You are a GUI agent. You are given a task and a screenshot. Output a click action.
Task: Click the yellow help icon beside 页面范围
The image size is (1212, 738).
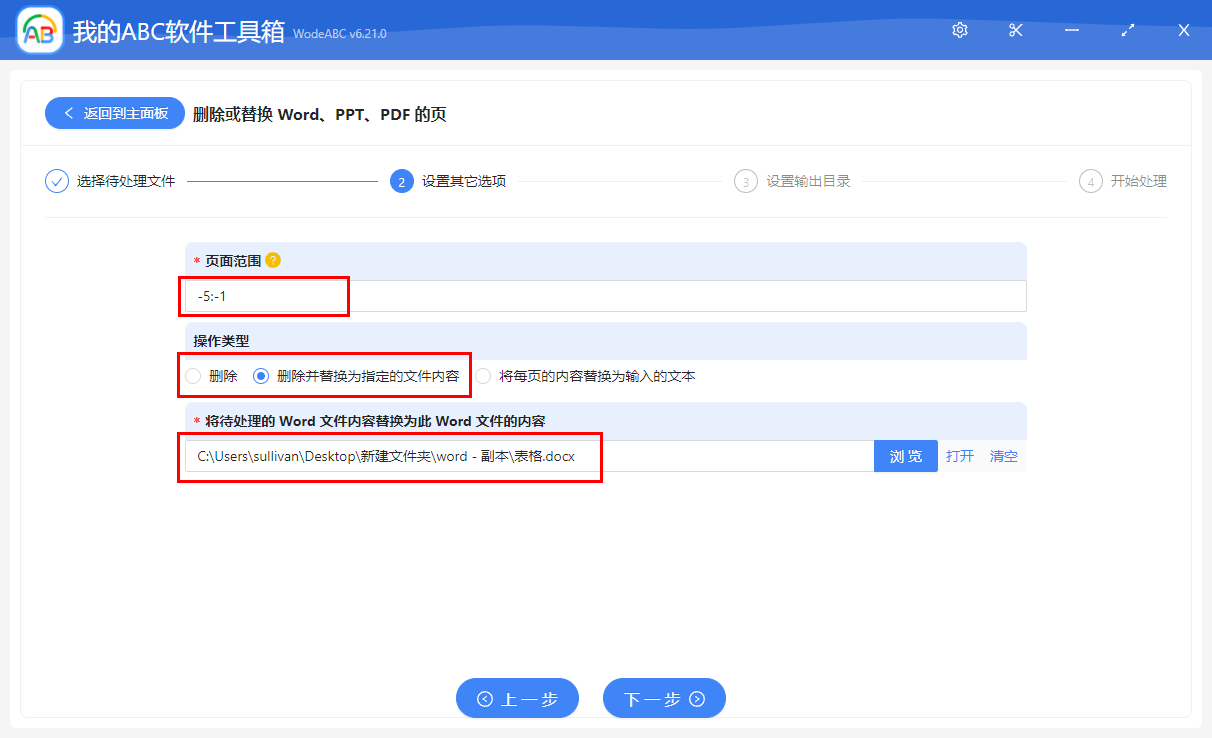click(269, 259)
